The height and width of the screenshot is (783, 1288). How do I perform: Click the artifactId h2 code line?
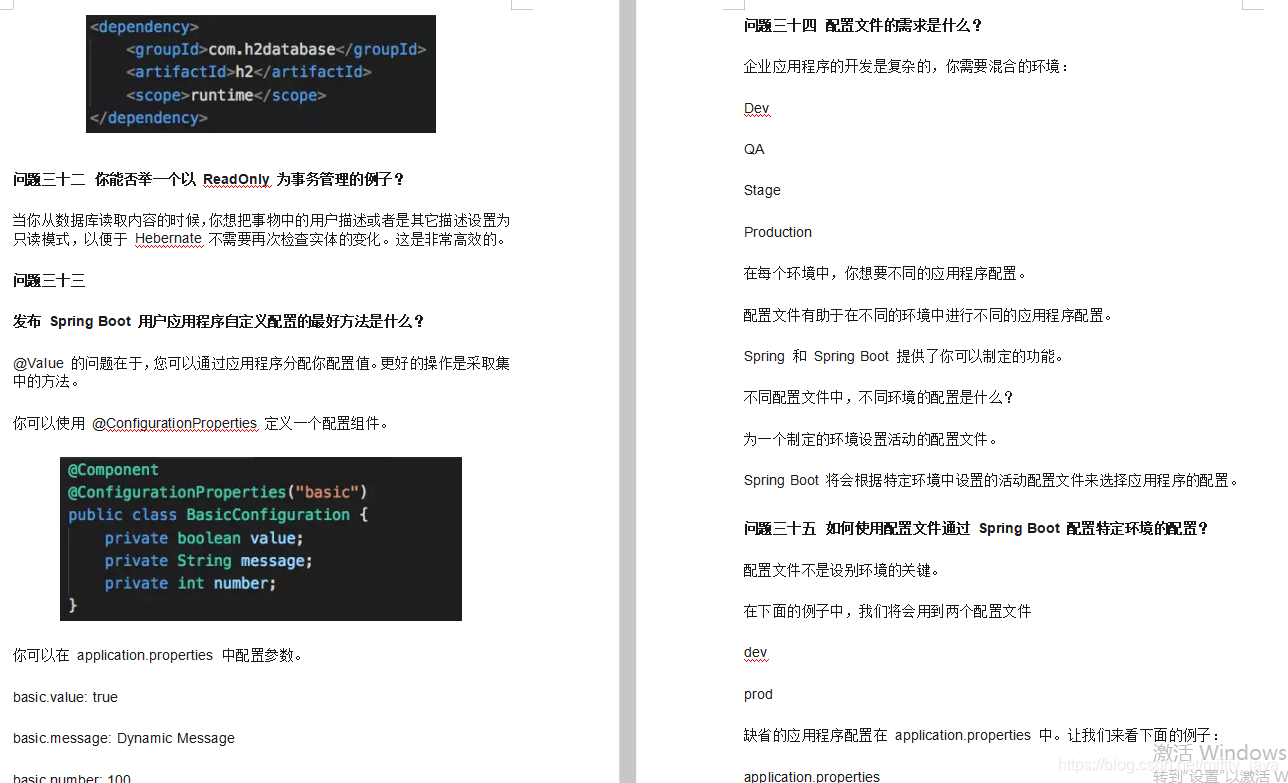(x=249, y=72)
